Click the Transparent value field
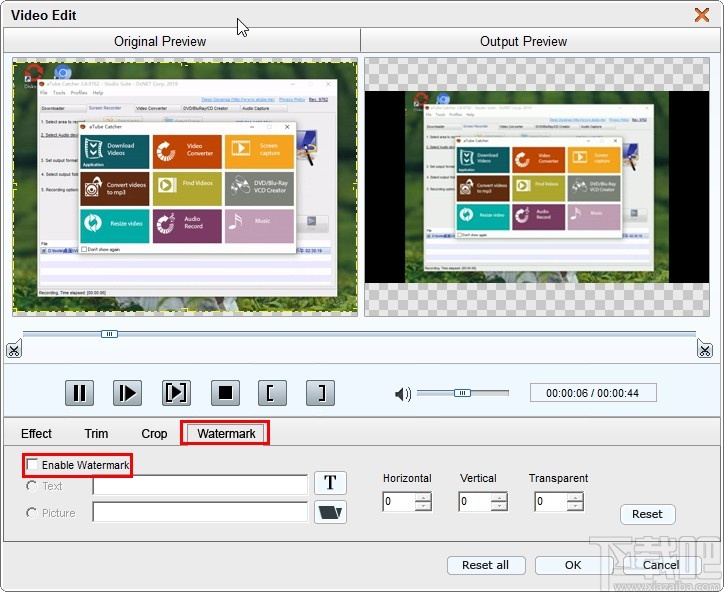Viewport: 724px width, 592px height. click(551, 501)
